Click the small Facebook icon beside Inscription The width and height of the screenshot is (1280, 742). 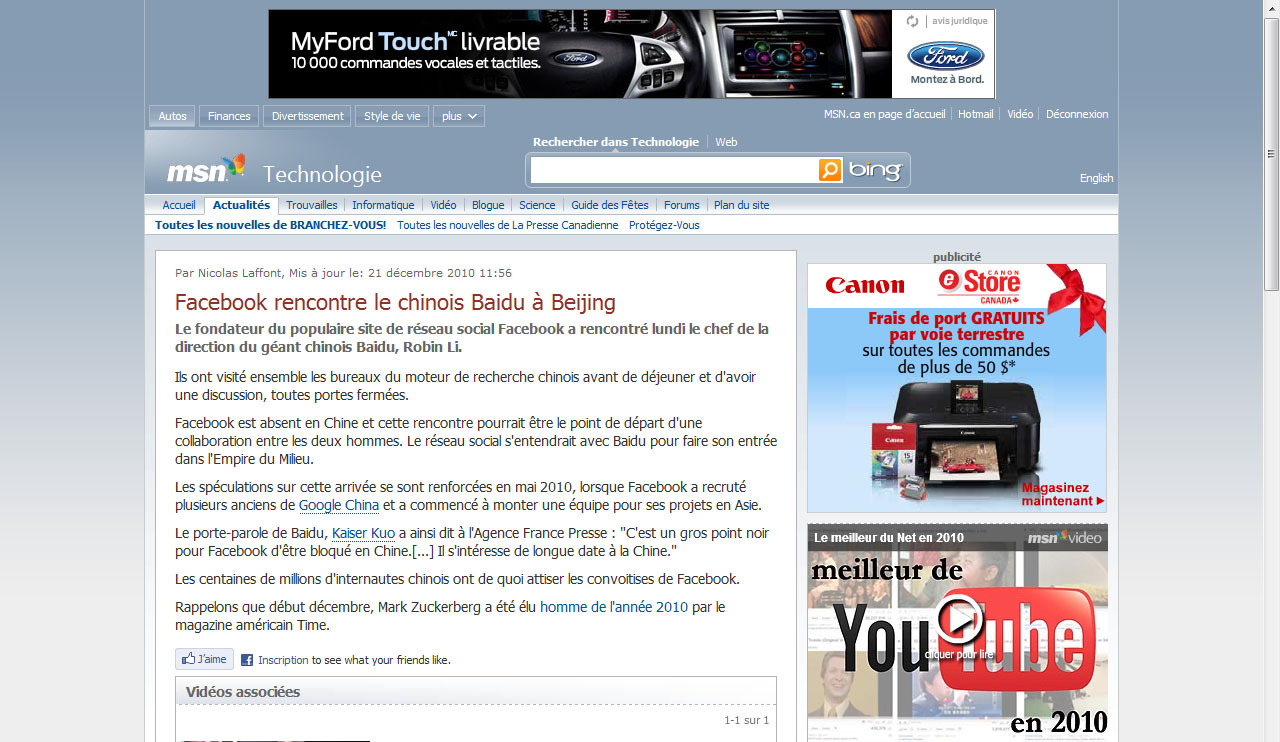(247, 660)
